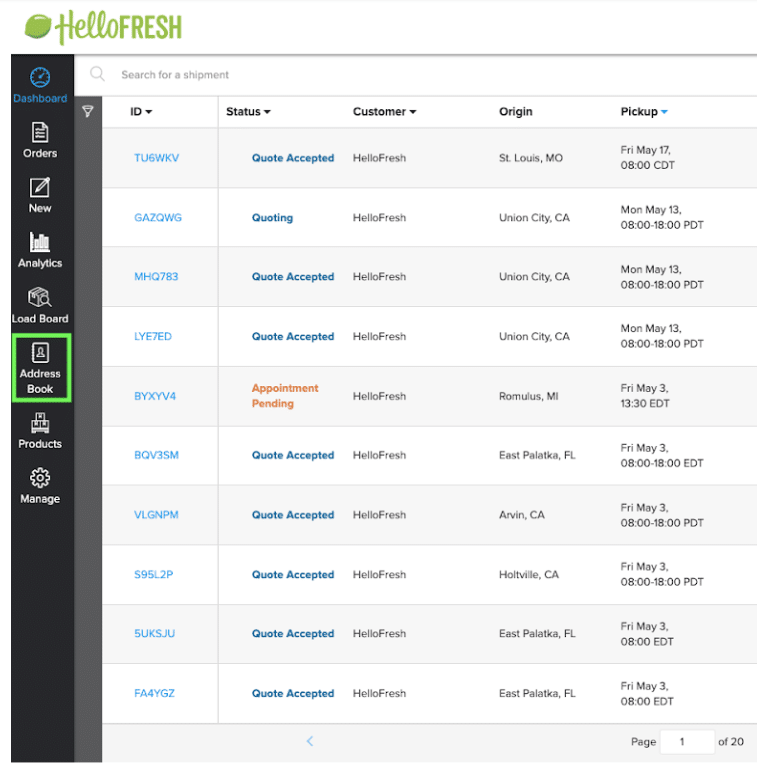Open the Dashboard gauge icon

click(x=40, y=78)
